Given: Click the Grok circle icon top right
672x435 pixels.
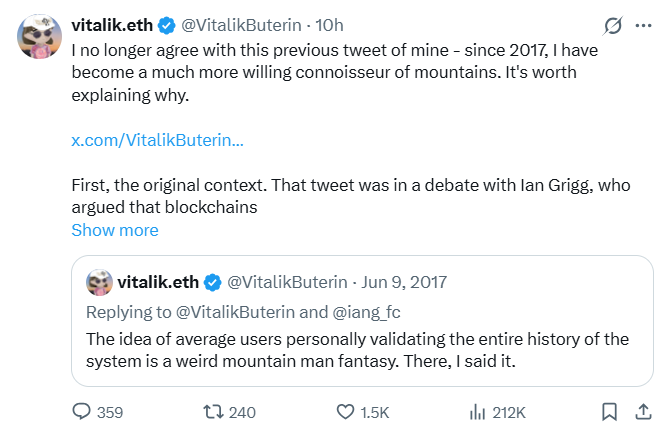Looking at the screenshot, I should (x=615, y=24).
